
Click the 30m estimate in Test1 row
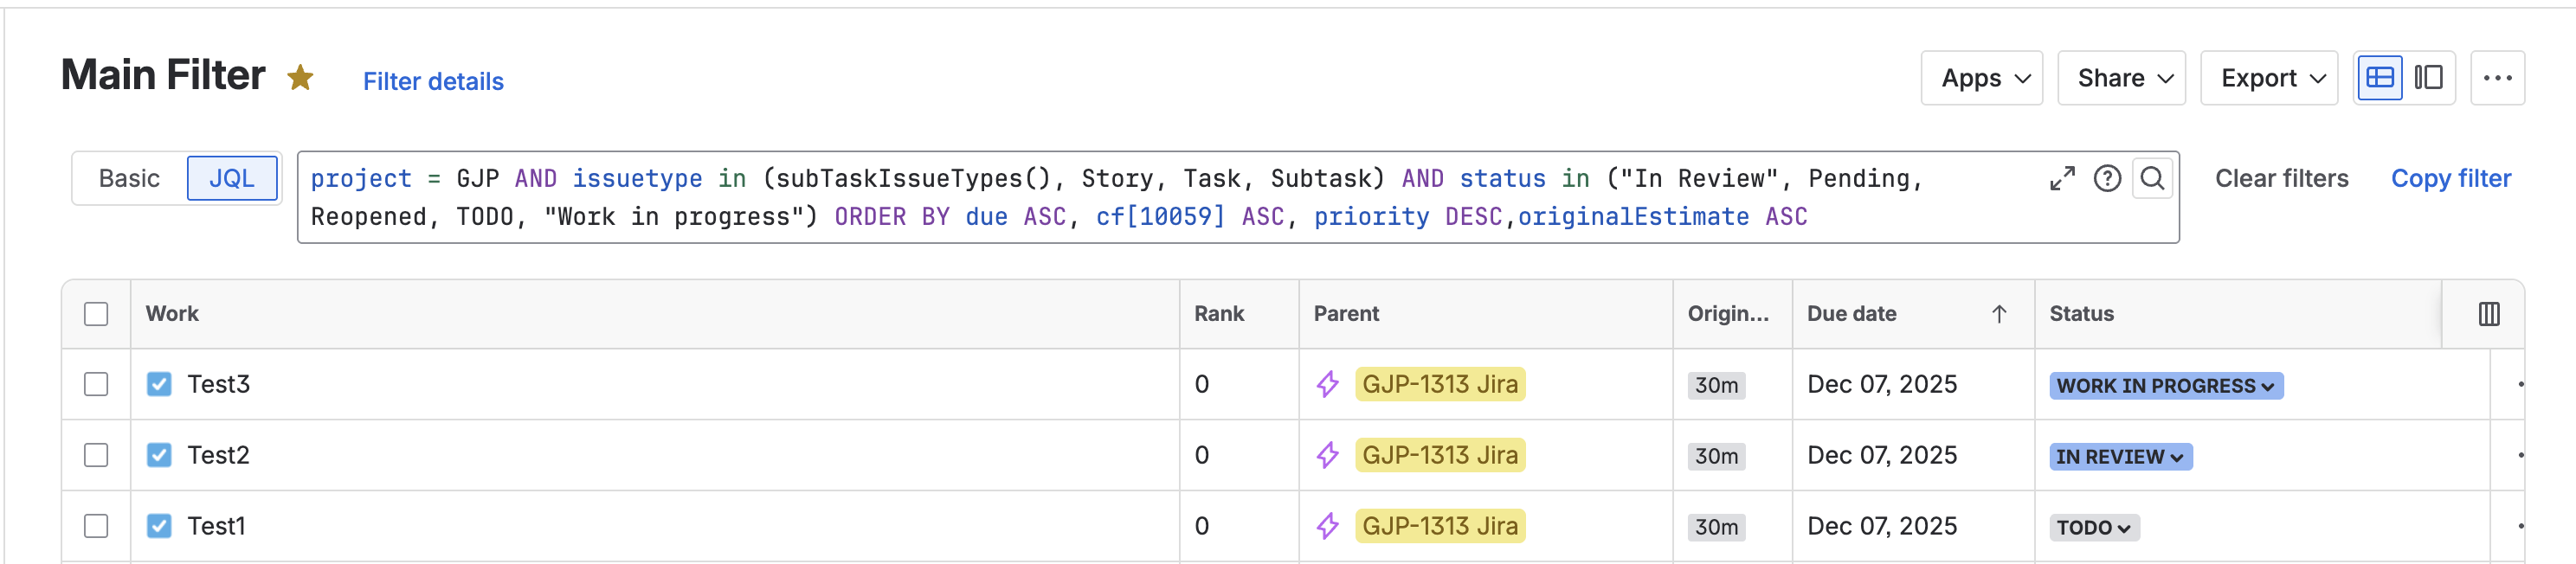click(x=1716, y=527)
